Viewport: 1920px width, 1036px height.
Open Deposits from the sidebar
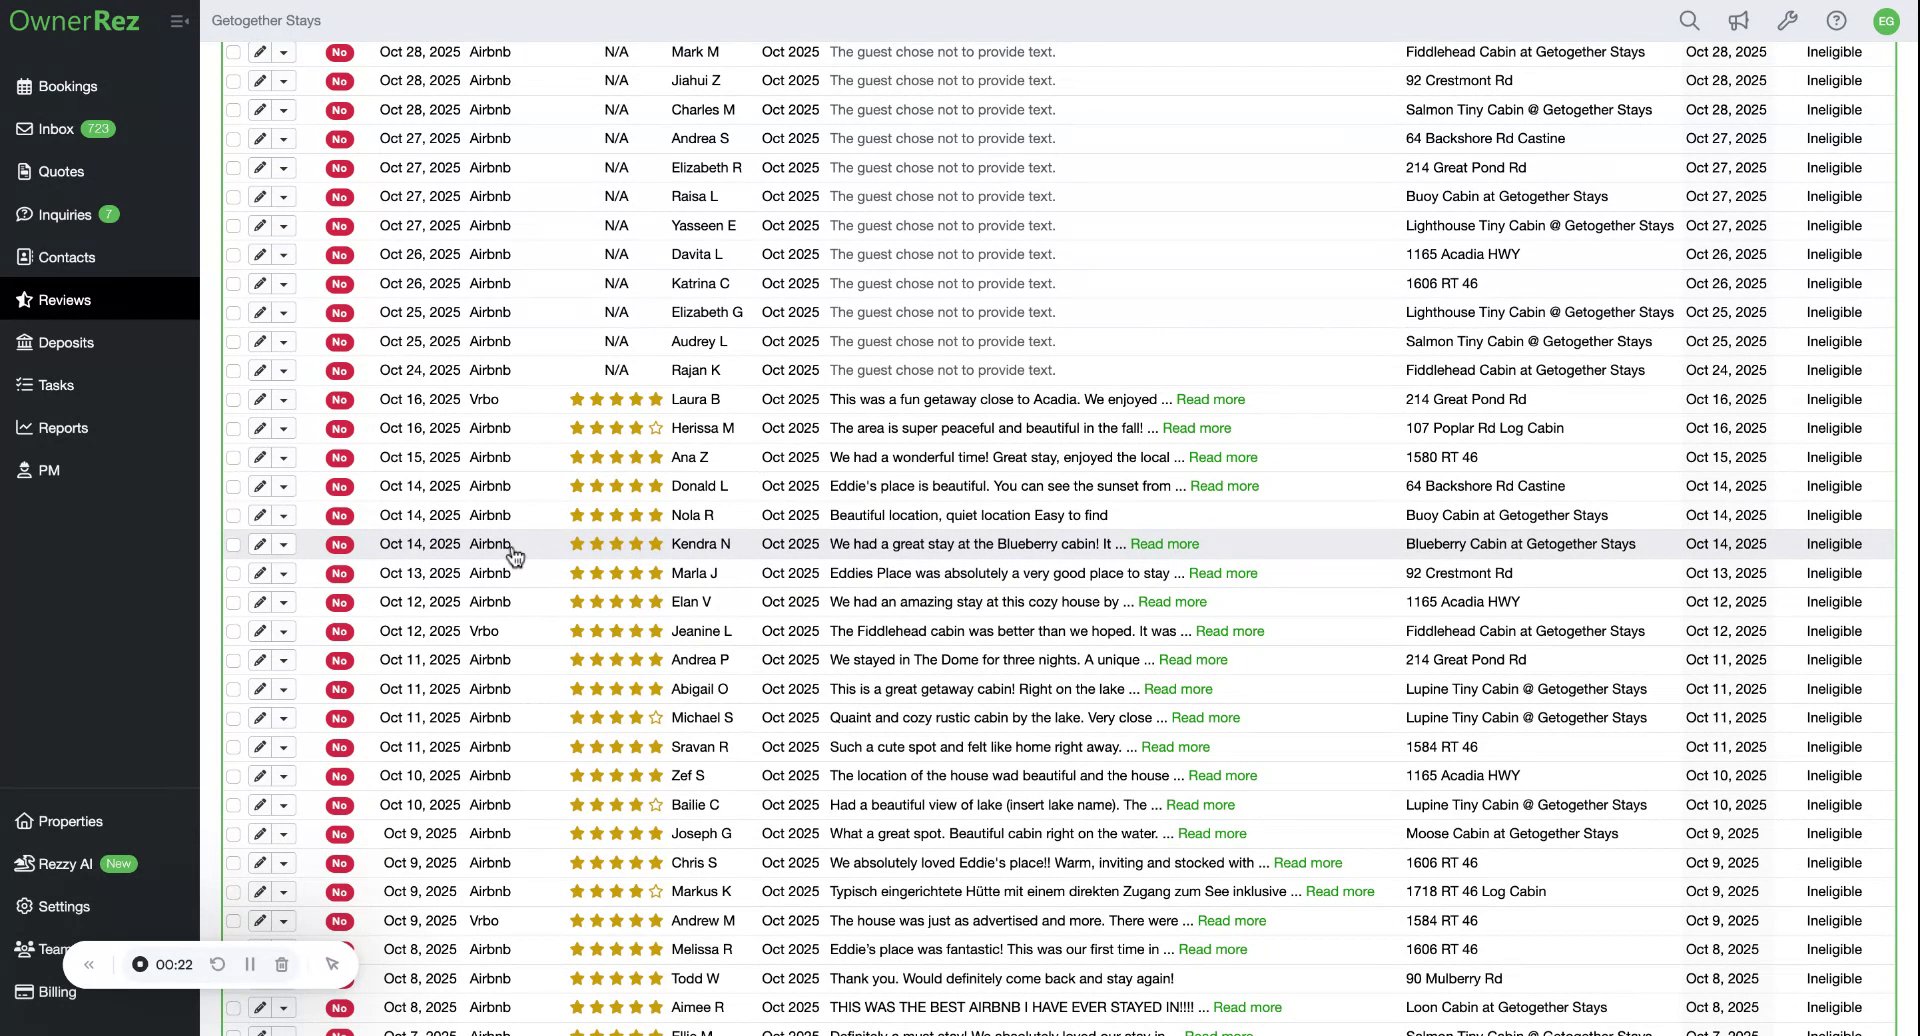point(66,342)
